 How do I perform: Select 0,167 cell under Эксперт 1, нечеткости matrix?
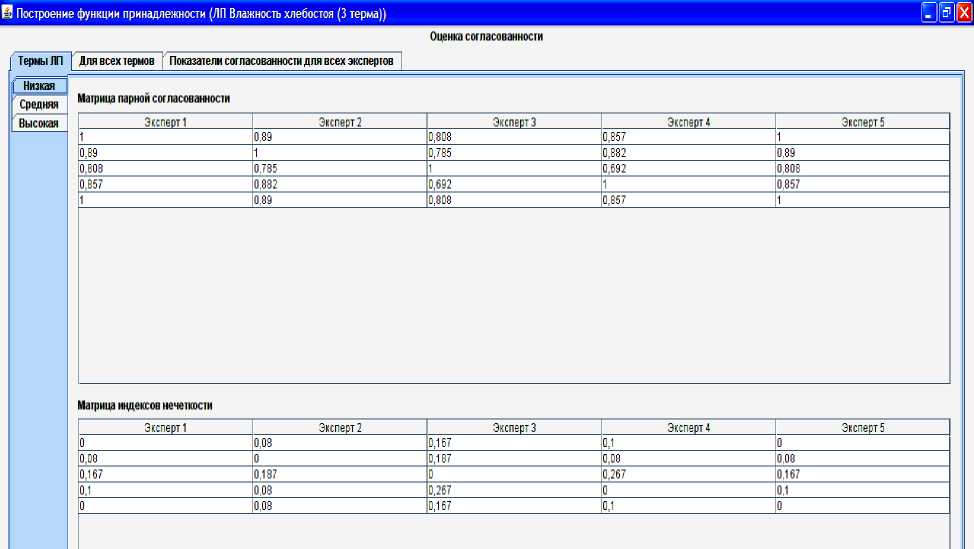coord(165,474)
